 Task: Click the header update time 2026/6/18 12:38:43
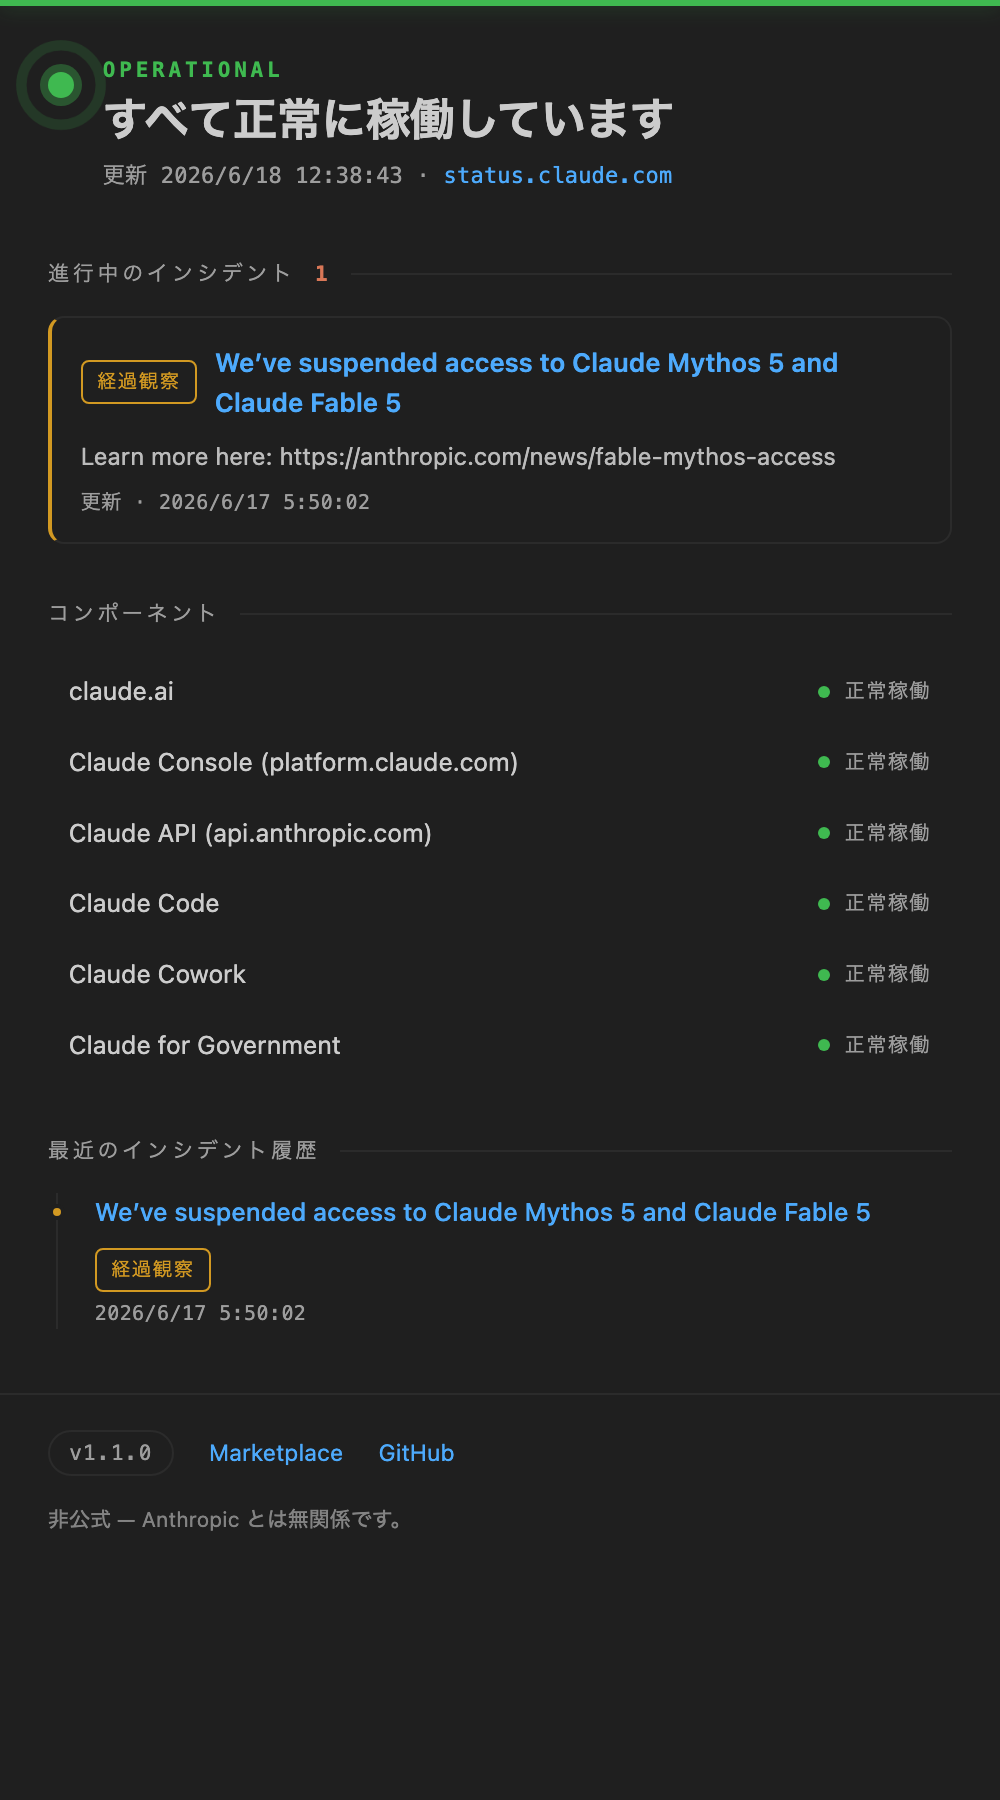[281, 175]
